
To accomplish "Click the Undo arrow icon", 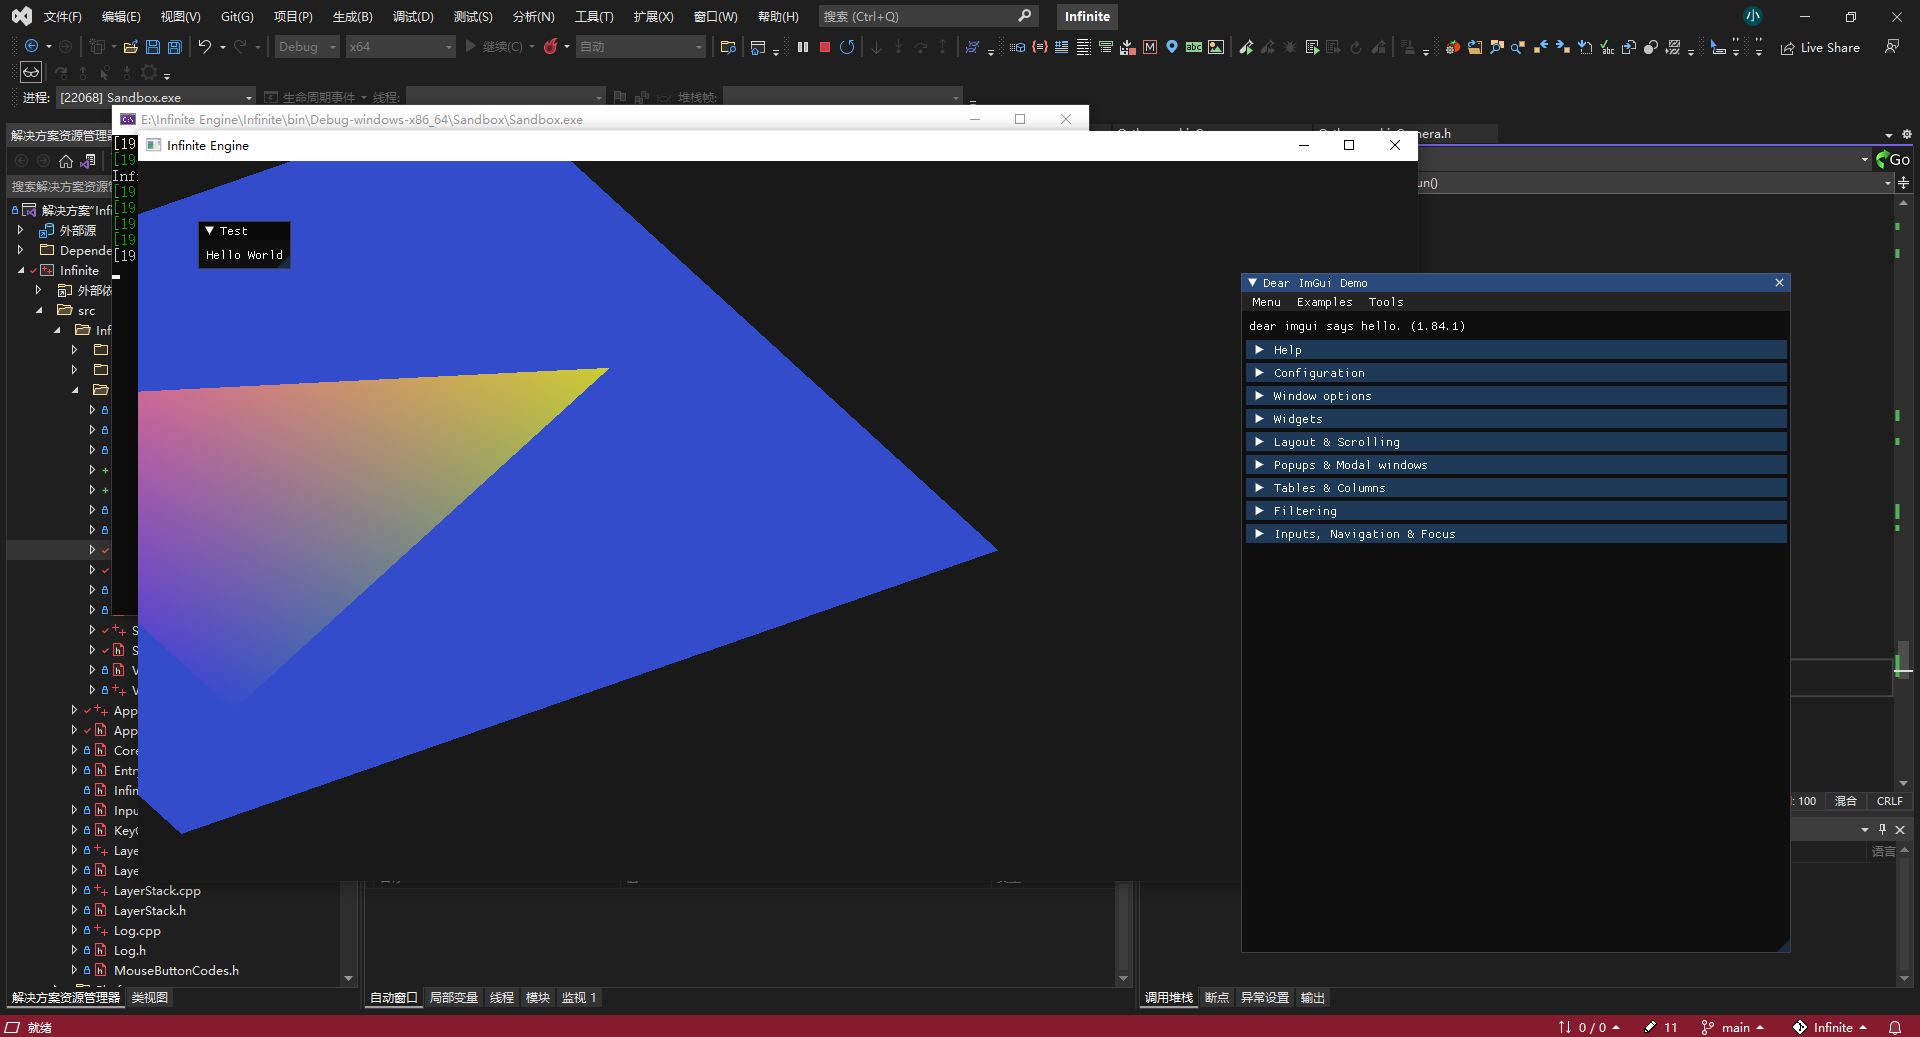I will [x=205, y=46].
